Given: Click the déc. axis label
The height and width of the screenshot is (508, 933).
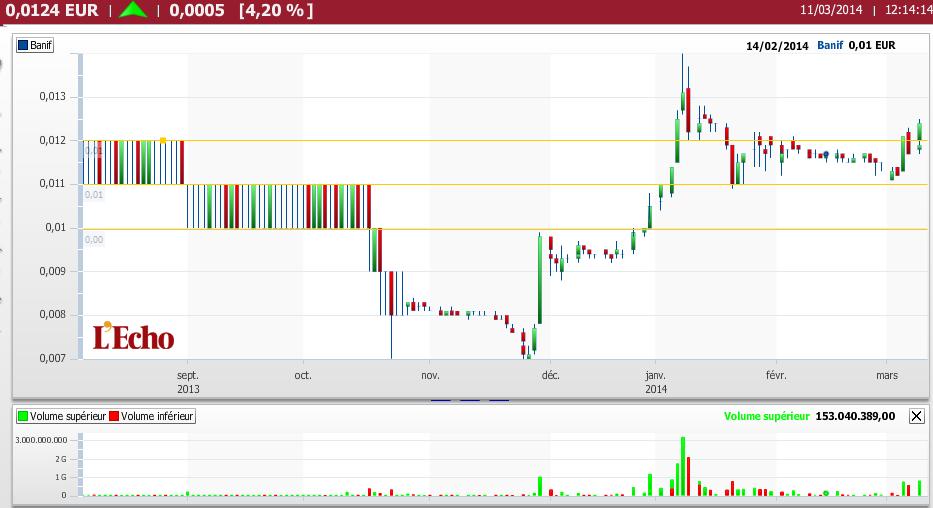Looking at the screenshot, I should [550, 375].
